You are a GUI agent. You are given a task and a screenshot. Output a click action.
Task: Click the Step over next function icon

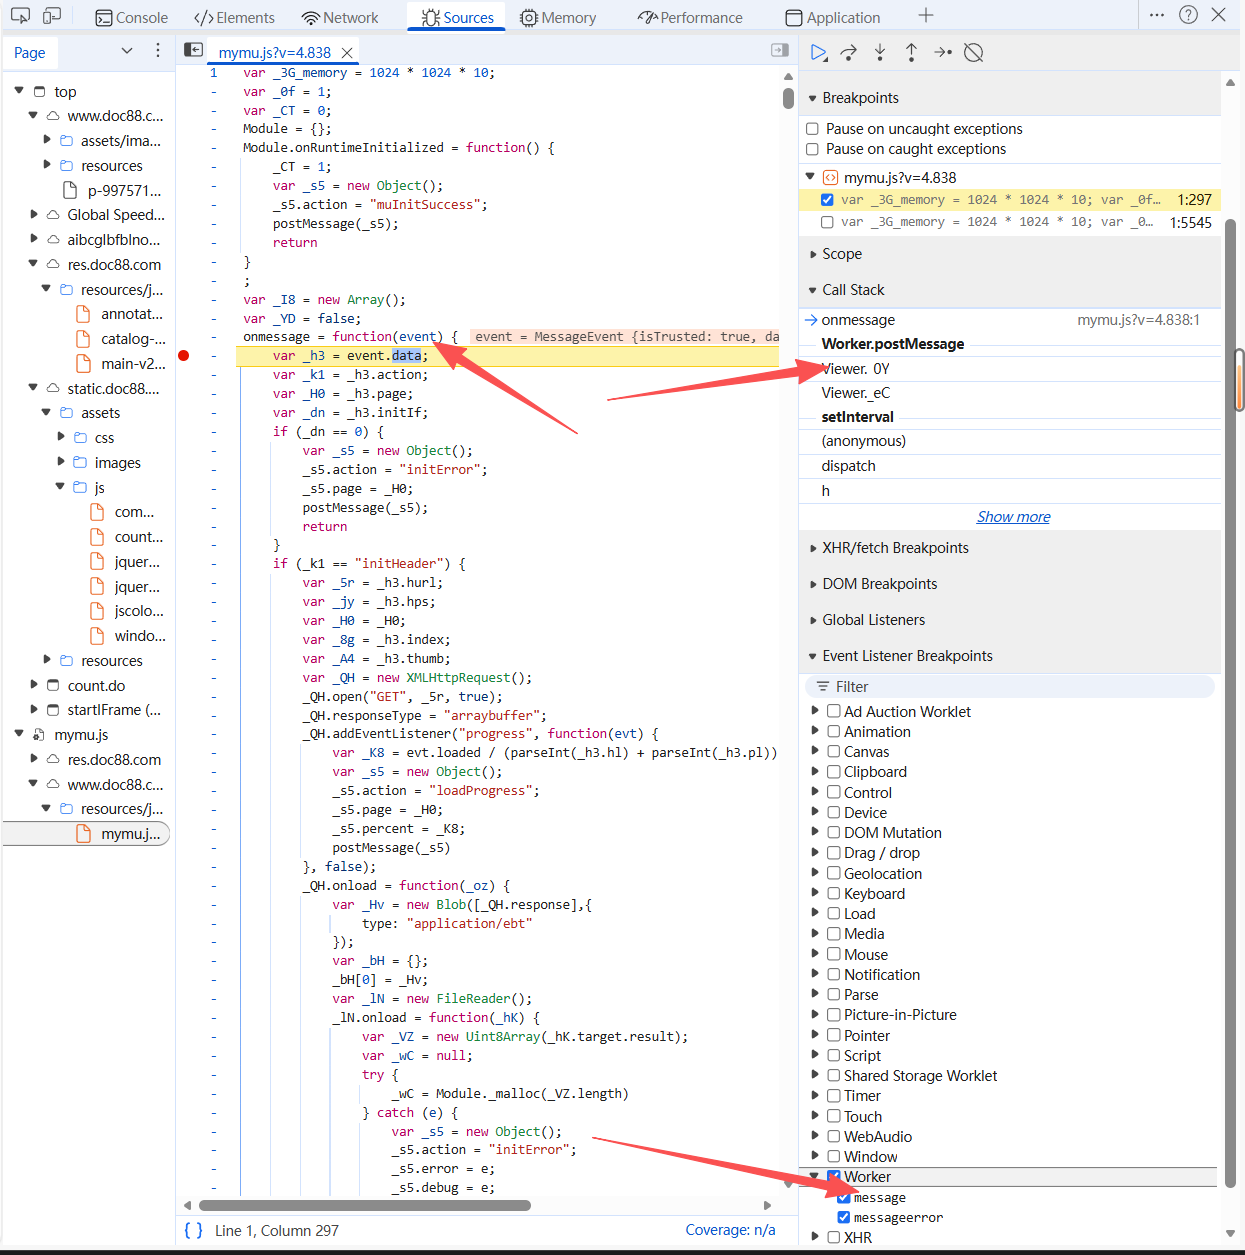coord(849,53)
